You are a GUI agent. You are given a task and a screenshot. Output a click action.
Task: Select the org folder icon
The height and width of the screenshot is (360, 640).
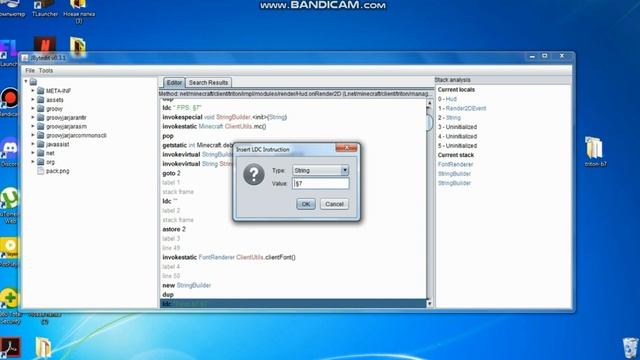coord(40,162)
